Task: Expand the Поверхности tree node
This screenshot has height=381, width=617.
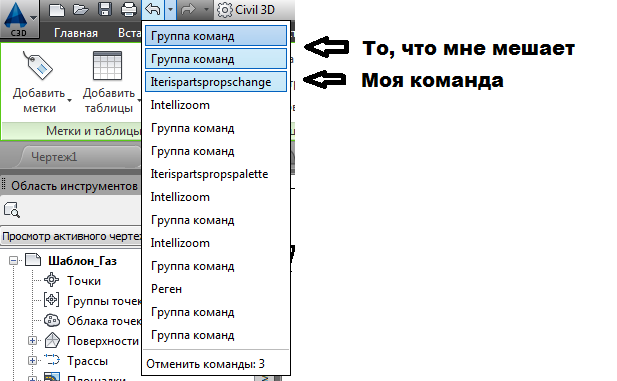Action: 33,340
